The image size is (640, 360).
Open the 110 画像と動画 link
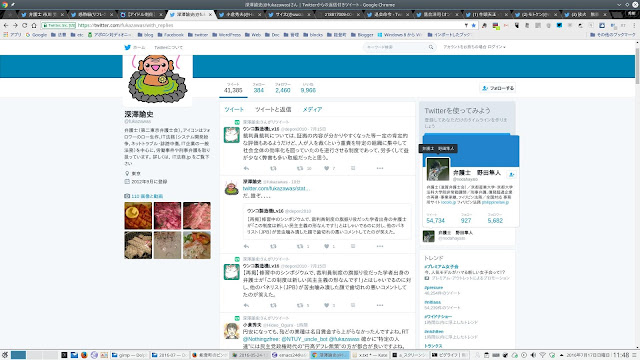pyautogui.click(x=147, y=196)
